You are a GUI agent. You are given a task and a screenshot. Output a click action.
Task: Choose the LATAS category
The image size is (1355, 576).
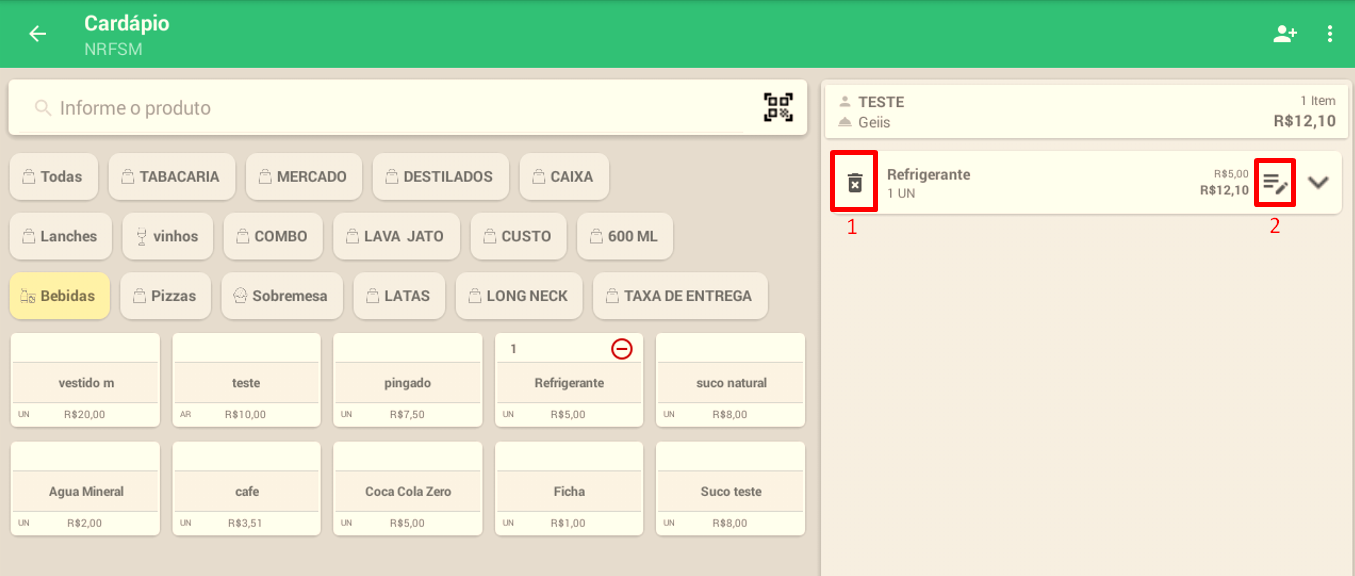(x=399, y=296)
